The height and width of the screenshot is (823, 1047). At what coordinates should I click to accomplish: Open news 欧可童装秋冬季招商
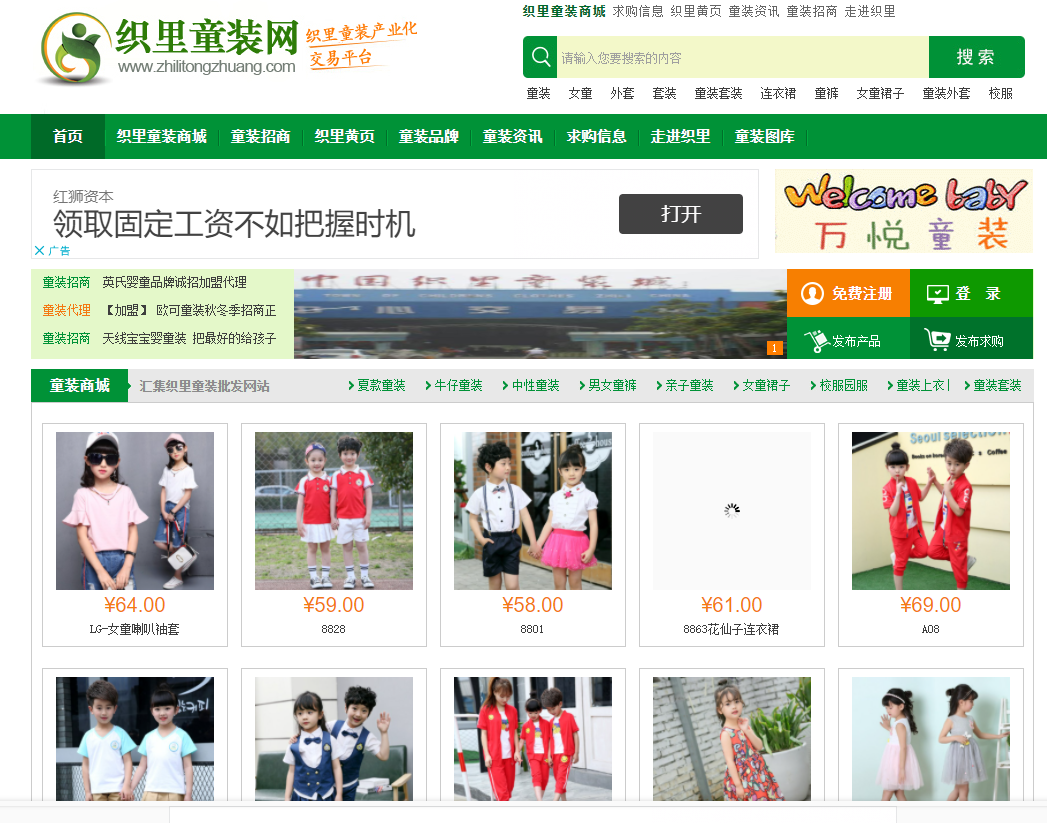[189, 310]
